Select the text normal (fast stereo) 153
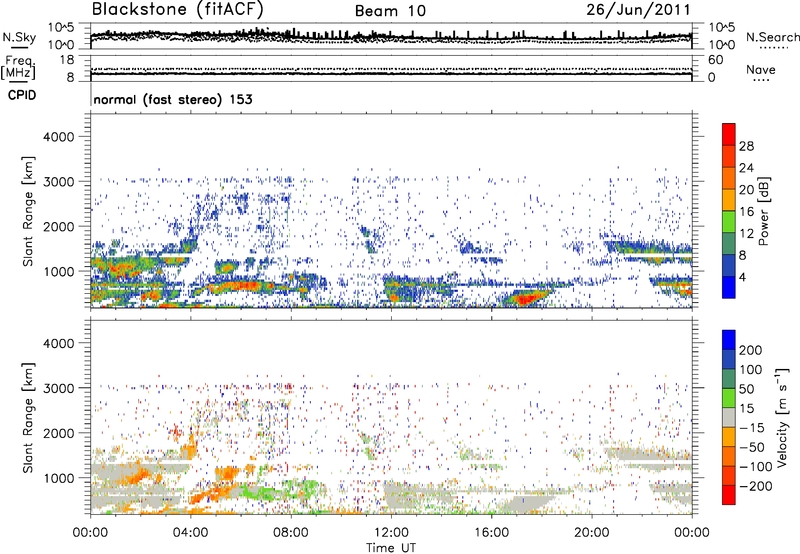800x554 pixels. (173, 99)
